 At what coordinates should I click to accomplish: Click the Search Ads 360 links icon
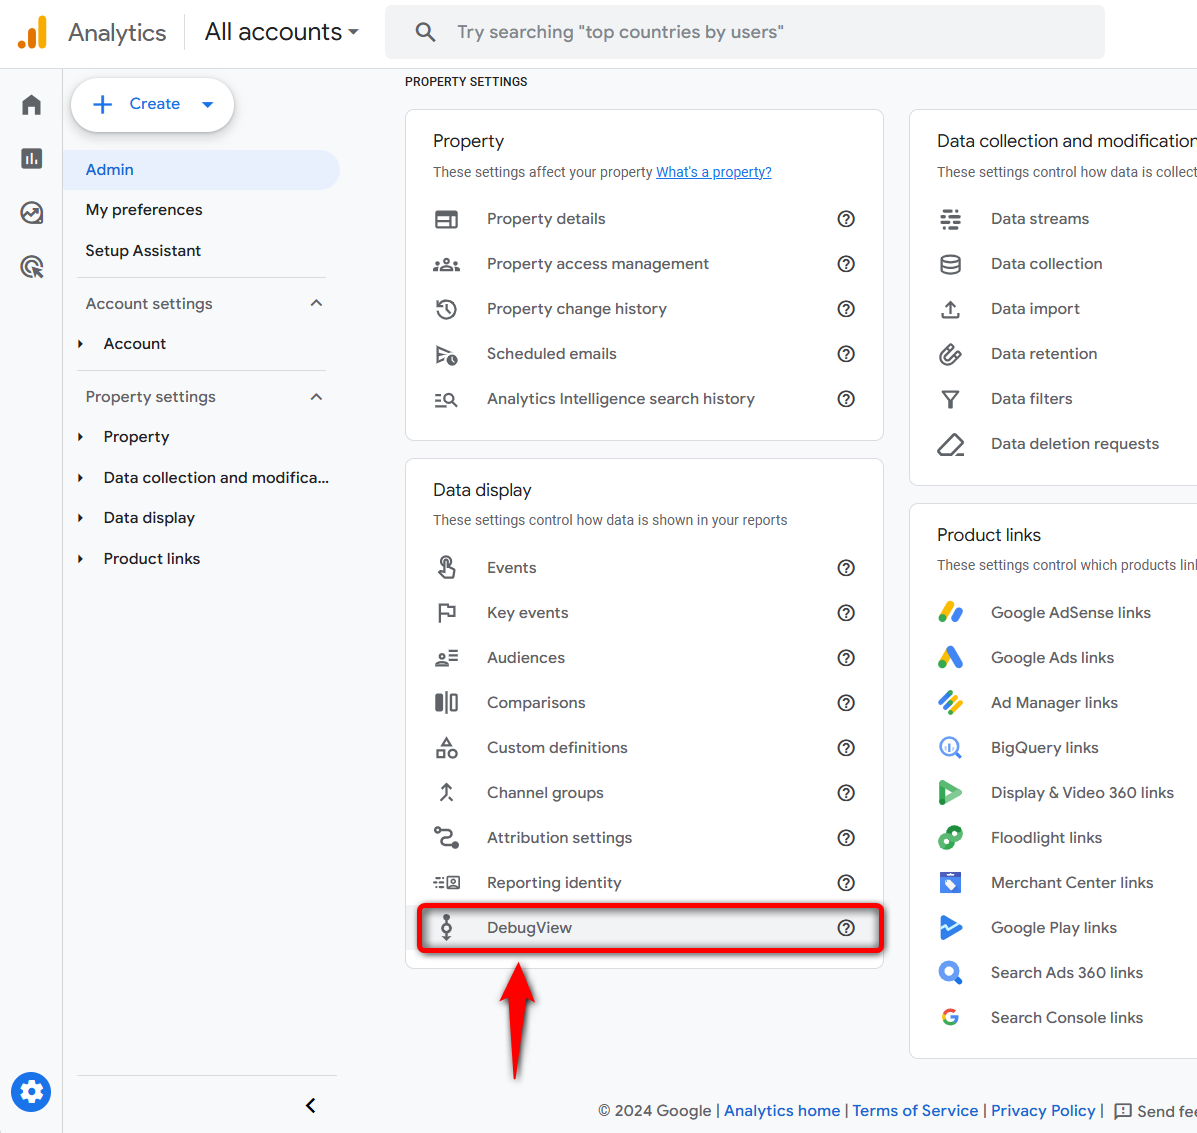[950, 973]
